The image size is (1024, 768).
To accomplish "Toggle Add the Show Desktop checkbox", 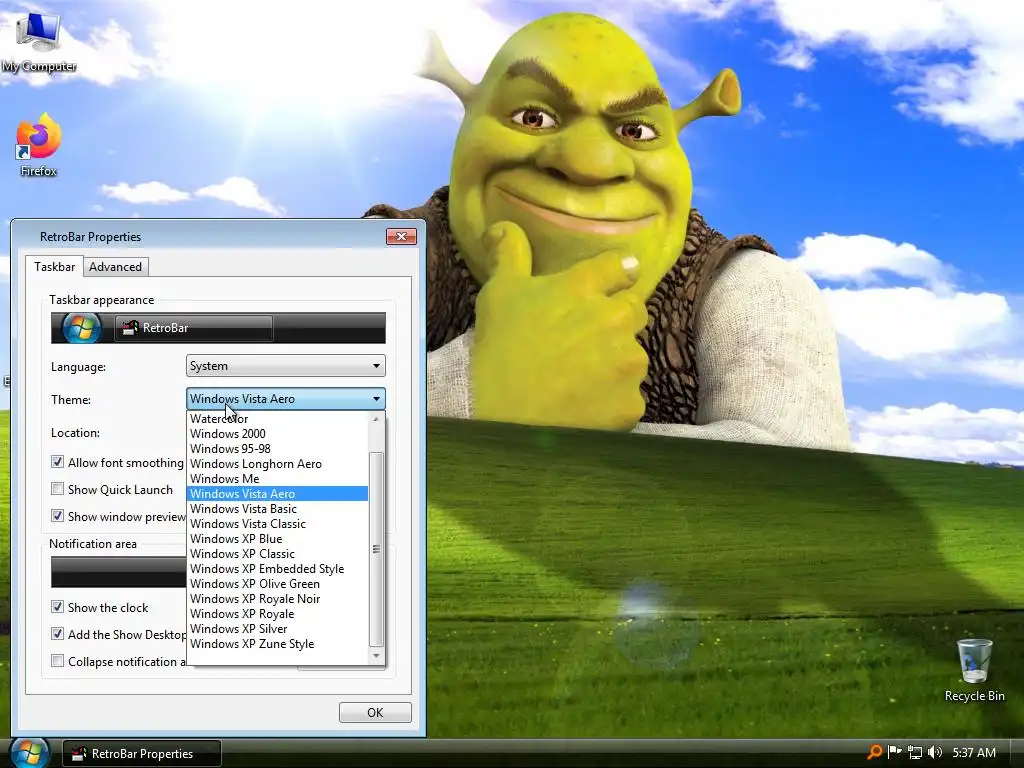I will (x=57, y=634).
